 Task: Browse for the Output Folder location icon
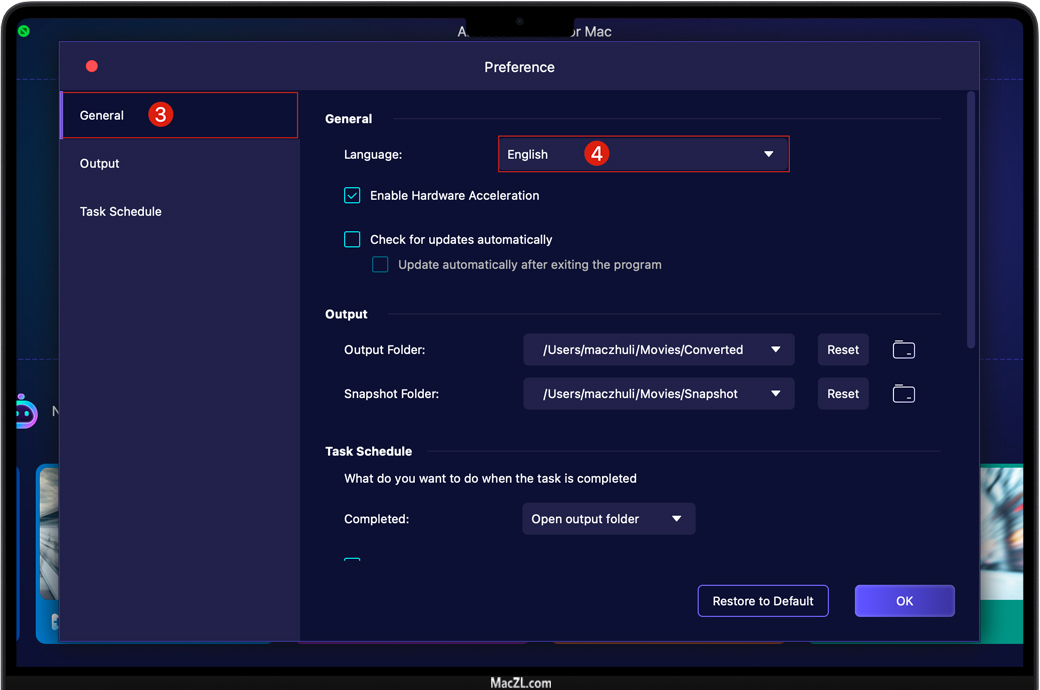903,350
